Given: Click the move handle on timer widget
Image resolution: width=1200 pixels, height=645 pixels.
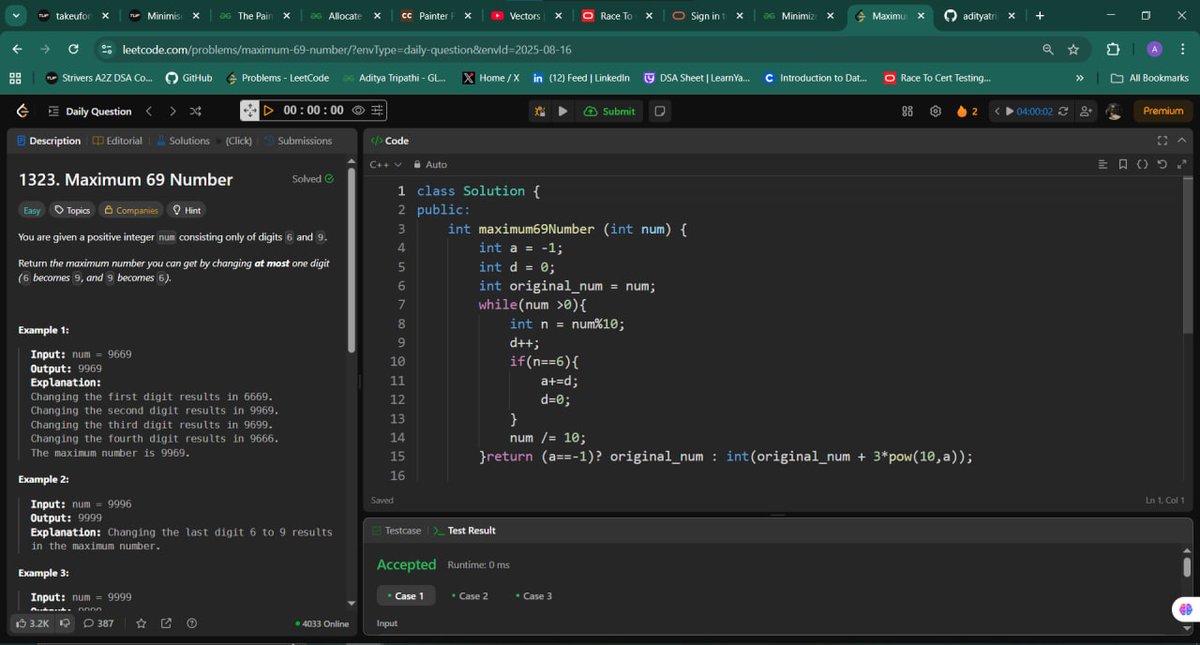Looking at the screenshot, I should [x=250, y=110].
